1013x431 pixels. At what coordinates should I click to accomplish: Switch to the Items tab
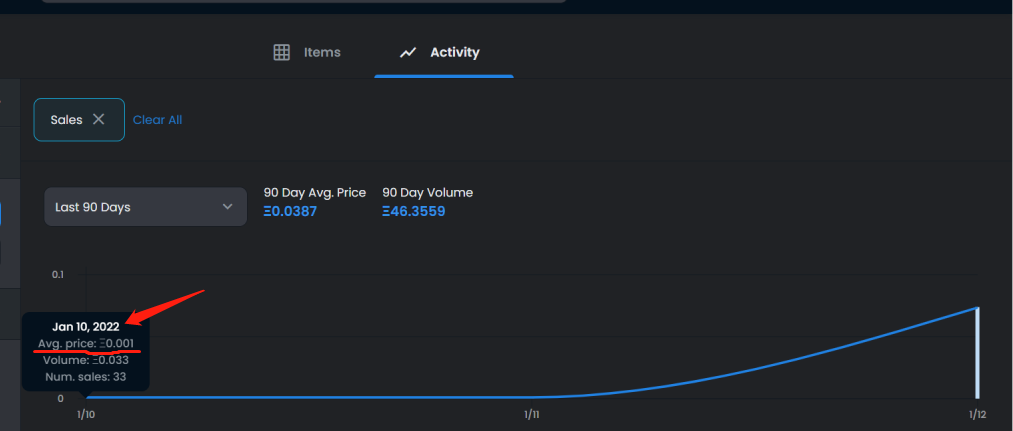pos(322,52)
